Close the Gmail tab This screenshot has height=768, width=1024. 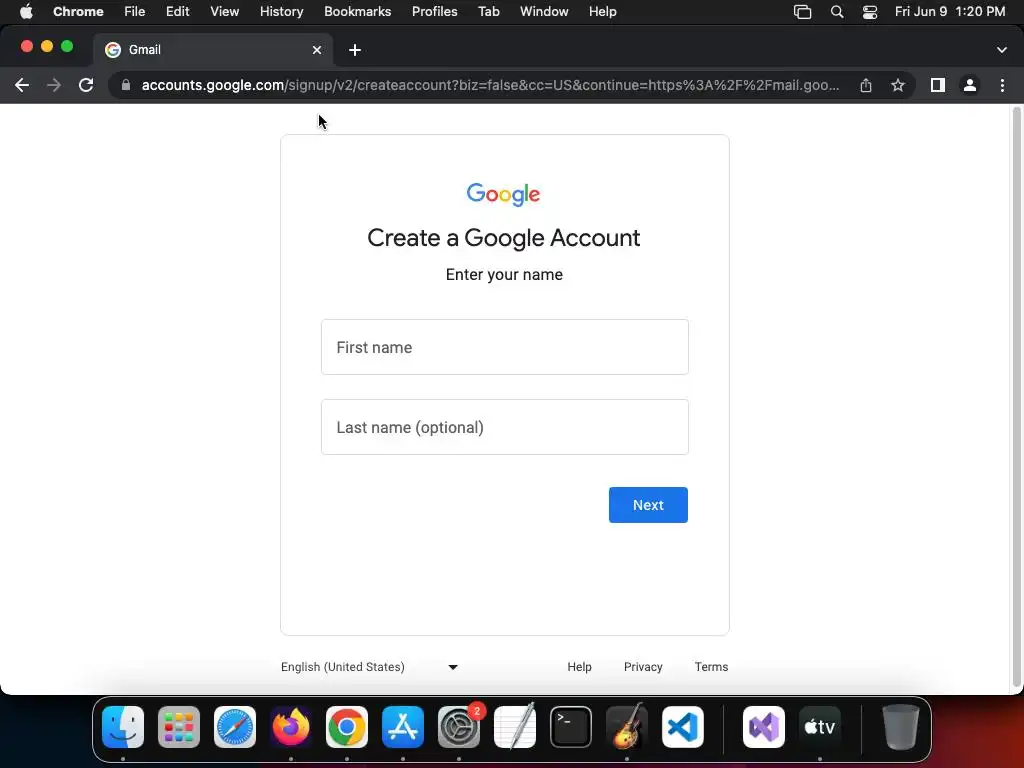(x=317, y=50)
